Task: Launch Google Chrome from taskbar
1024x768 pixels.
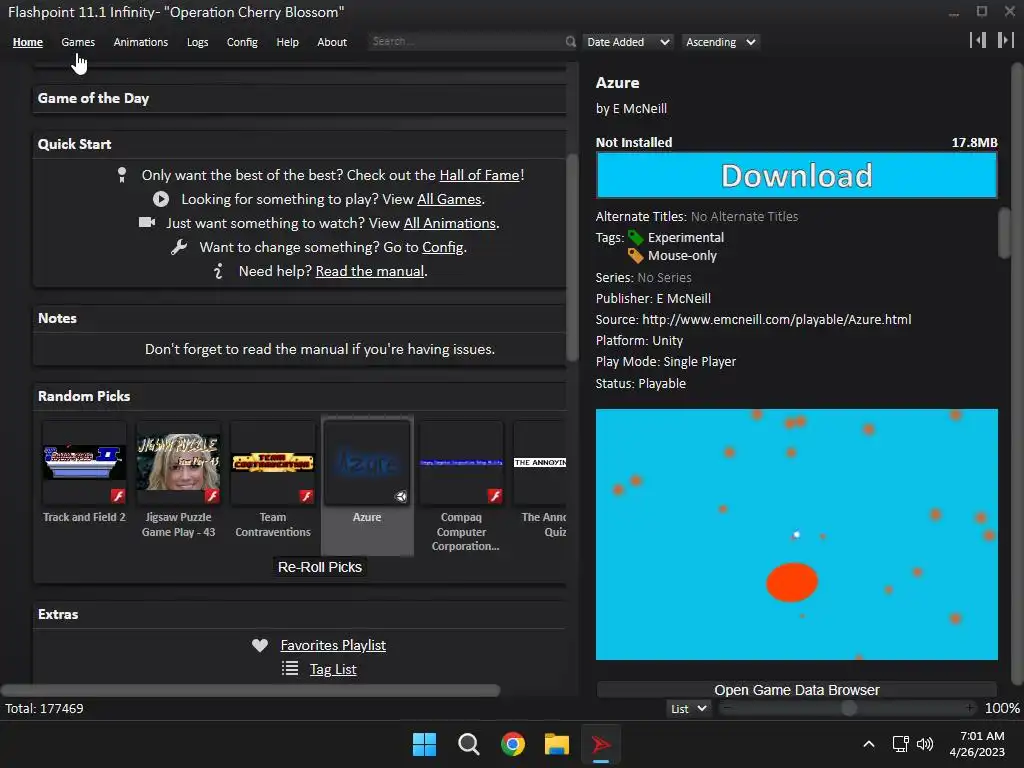Action: click(x=513, y=744)
